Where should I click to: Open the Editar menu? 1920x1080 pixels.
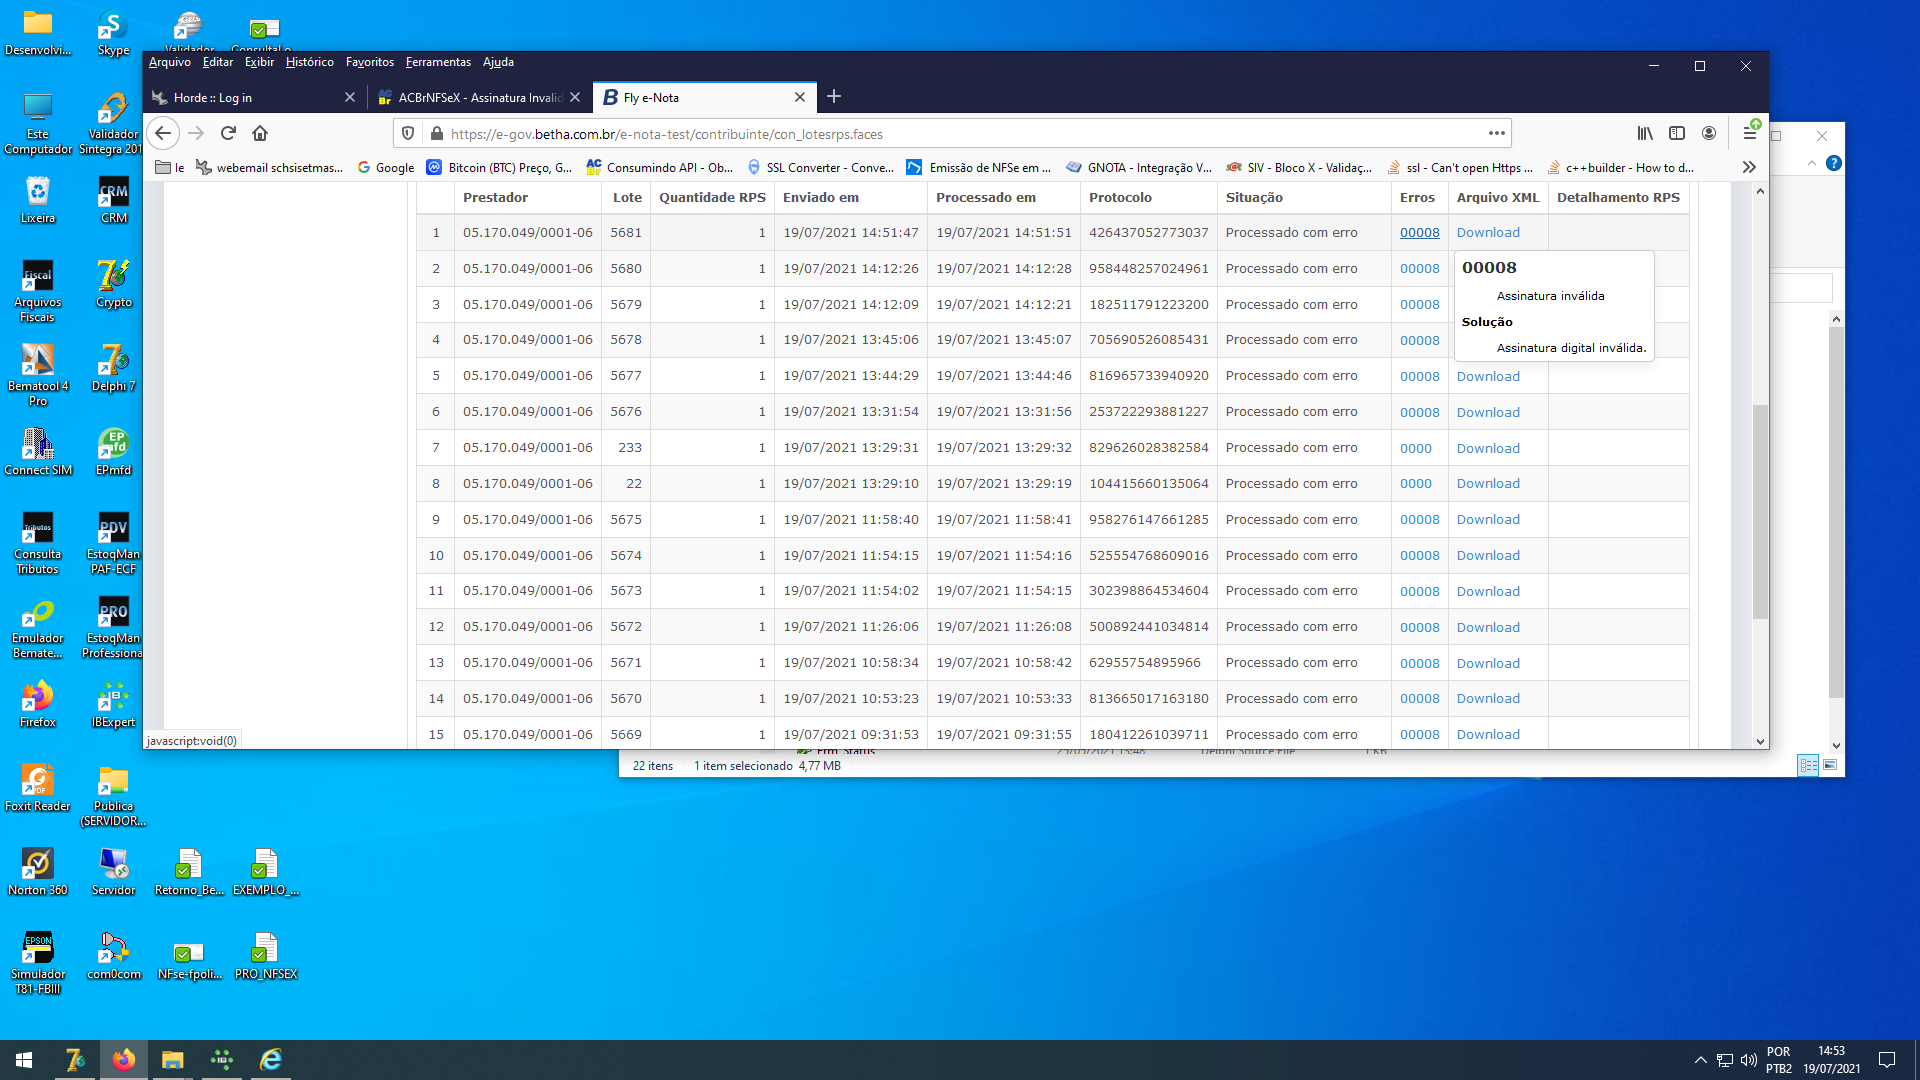(x=217, y=62)
